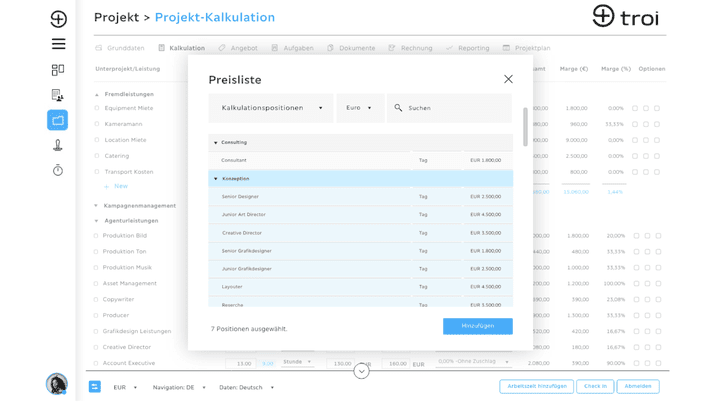Click the dashboard tiles sidebar icon
This screenshot has height=405, width=720.
point(58,70)
